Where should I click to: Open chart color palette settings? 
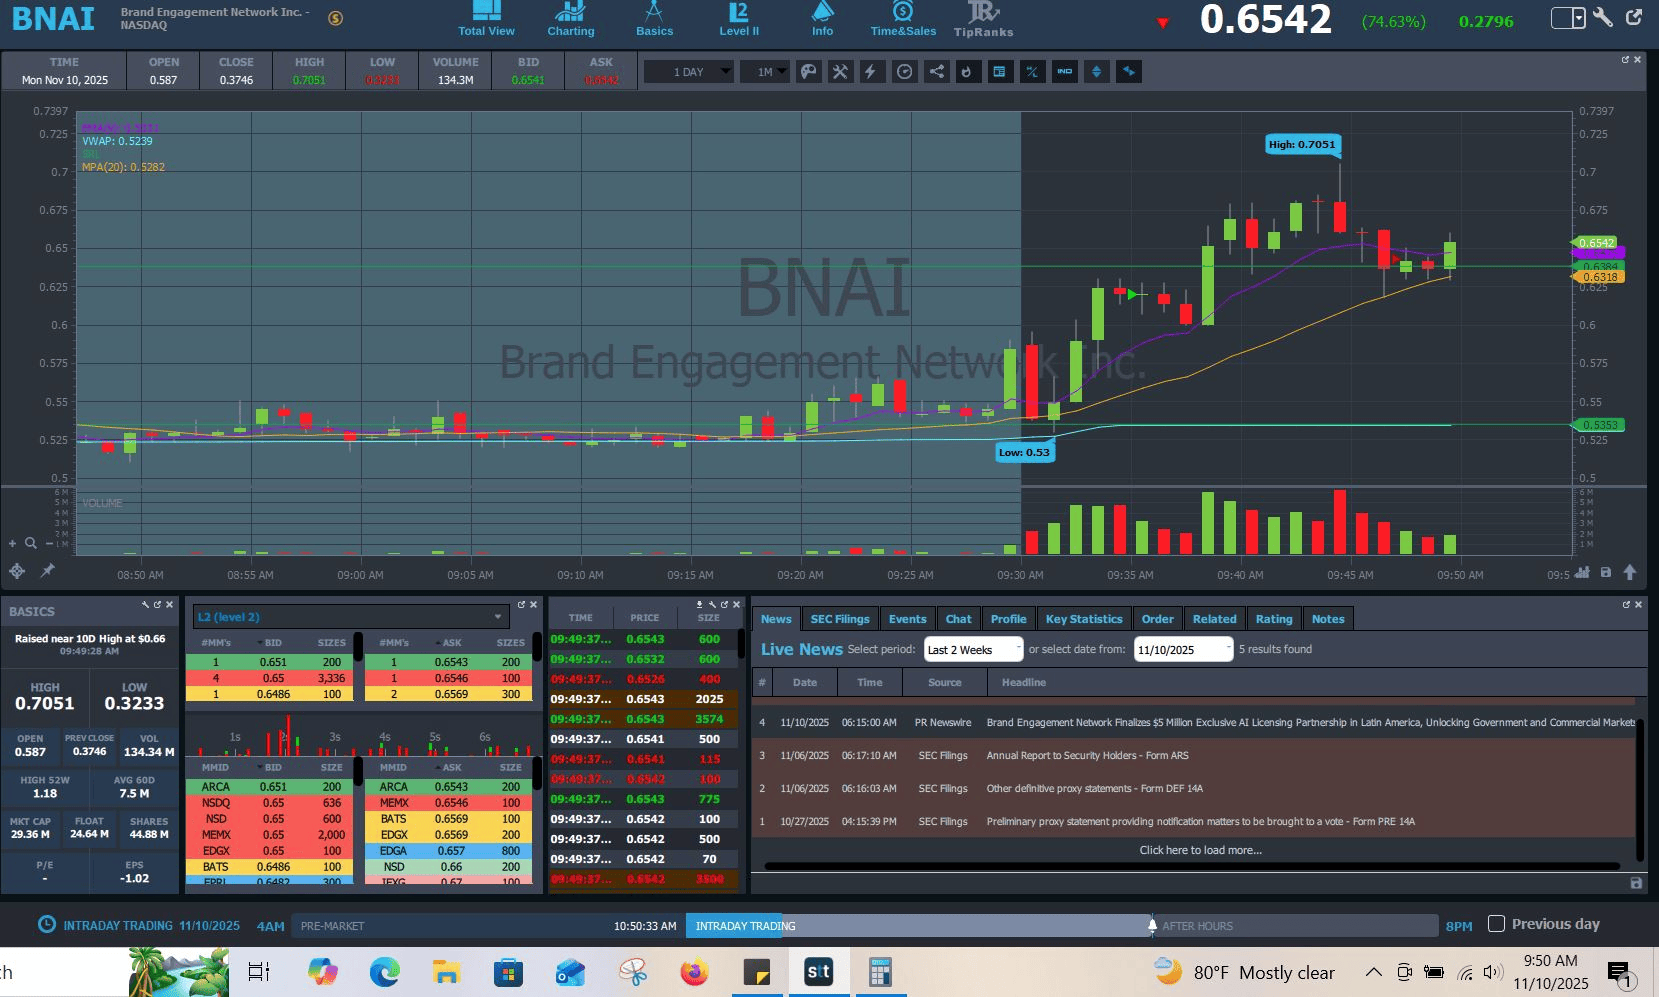coord(808,72)
